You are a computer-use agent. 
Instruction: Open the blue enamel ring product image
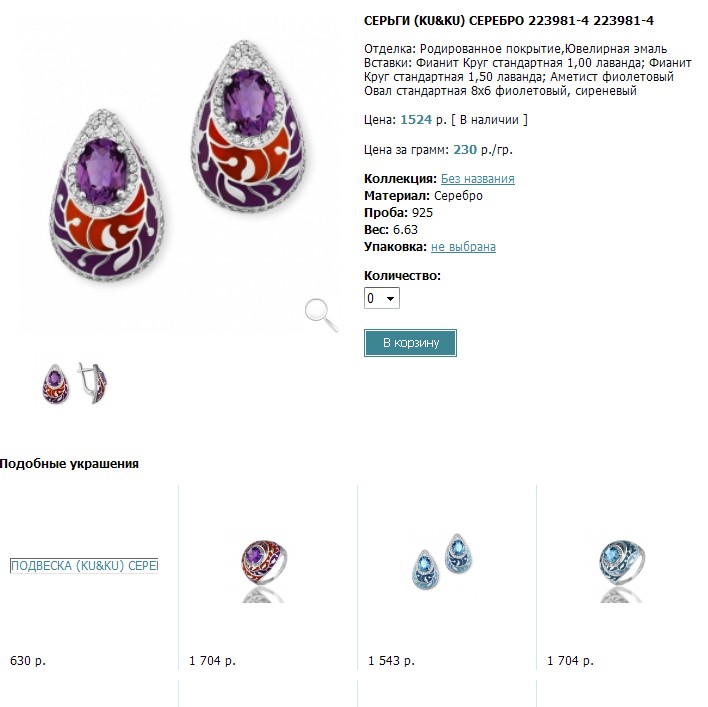click(622, 571)
